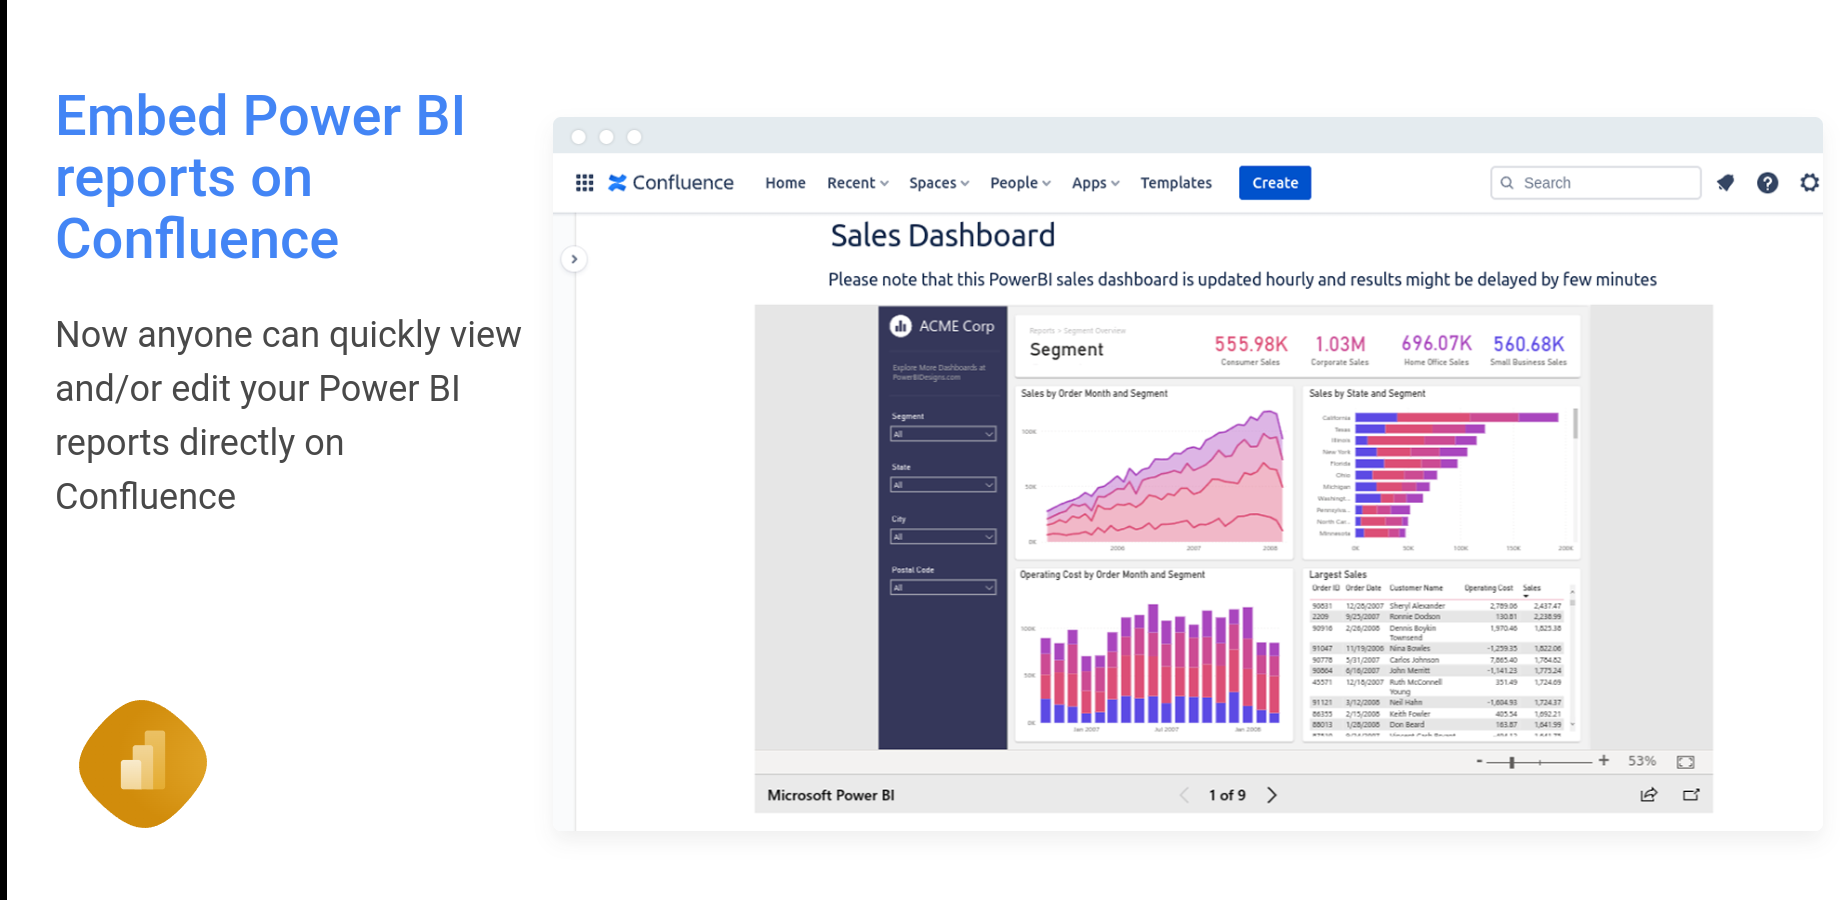1840x900 pixels.
Task: Adjust the Power BI zoom slider handle
Action: click(1512, 762)
